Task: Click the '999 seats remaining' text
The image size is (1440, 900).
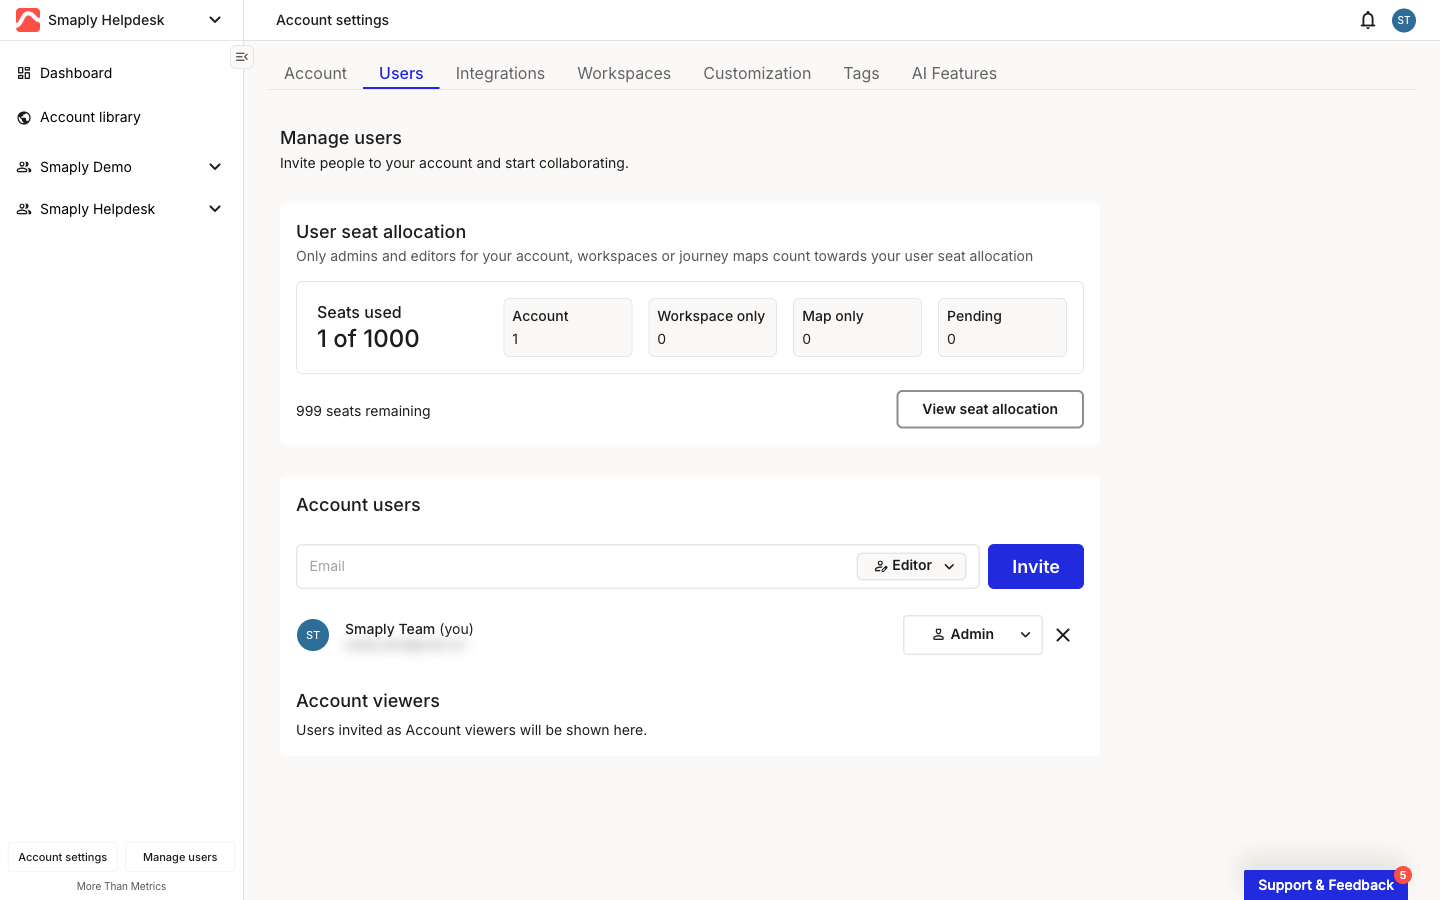Action: [x=363, y=411]
